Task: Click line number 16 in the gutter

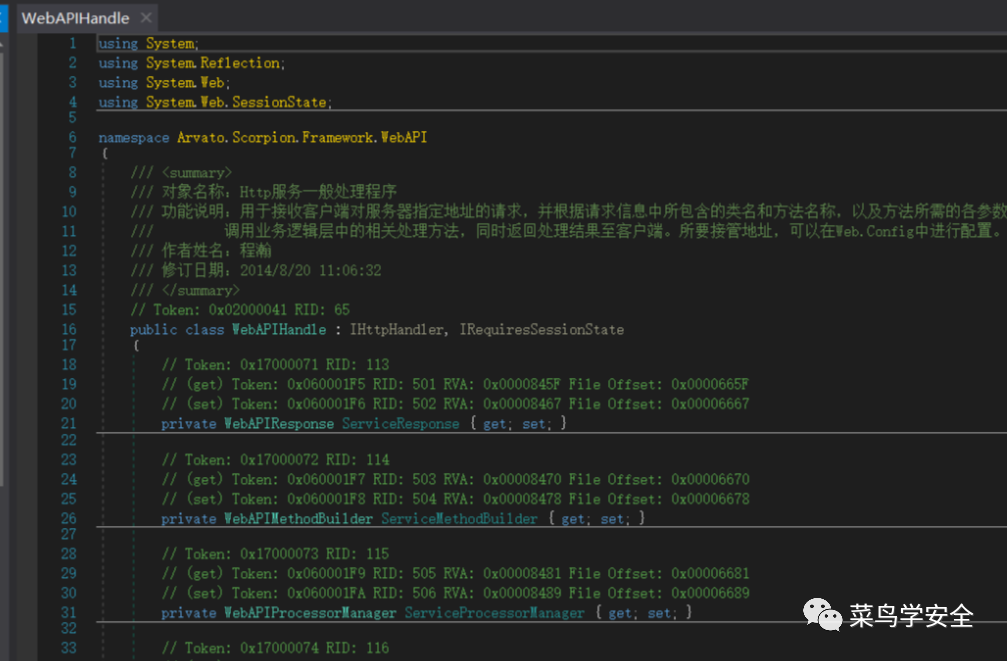Action: click(x=69, y=330)
